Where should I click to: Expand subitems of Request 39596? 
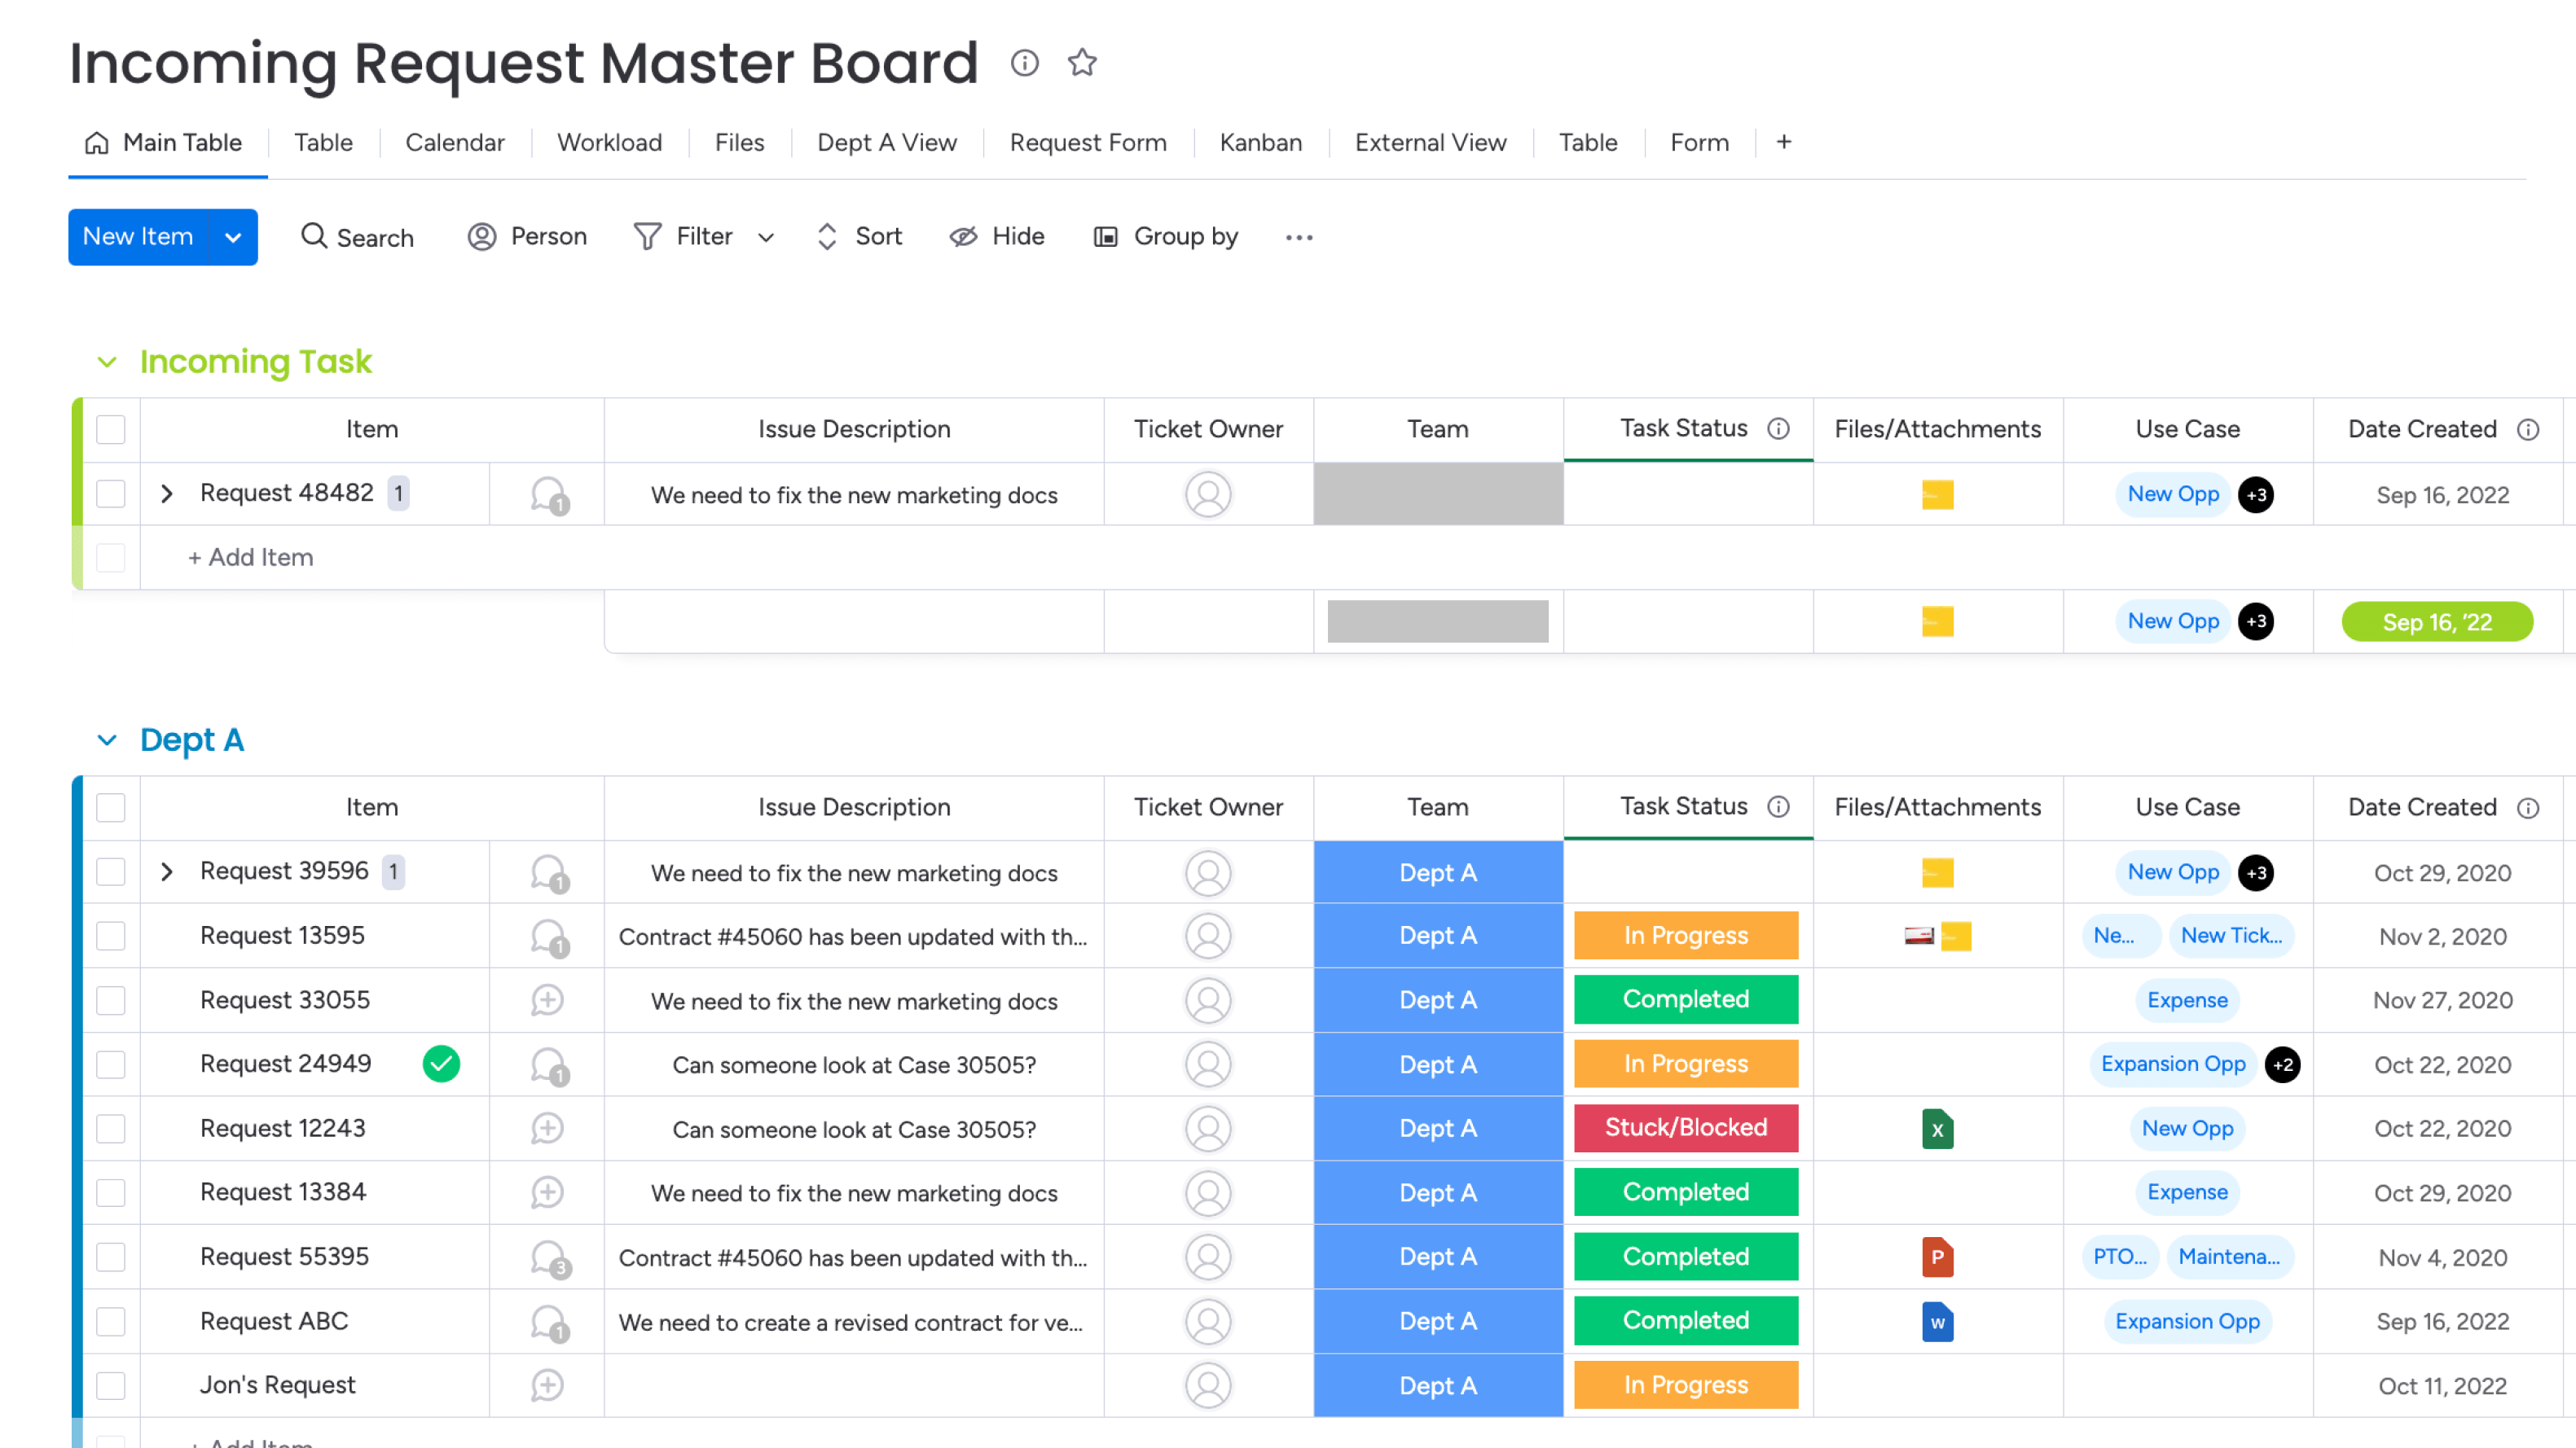[x=167, y=872]
